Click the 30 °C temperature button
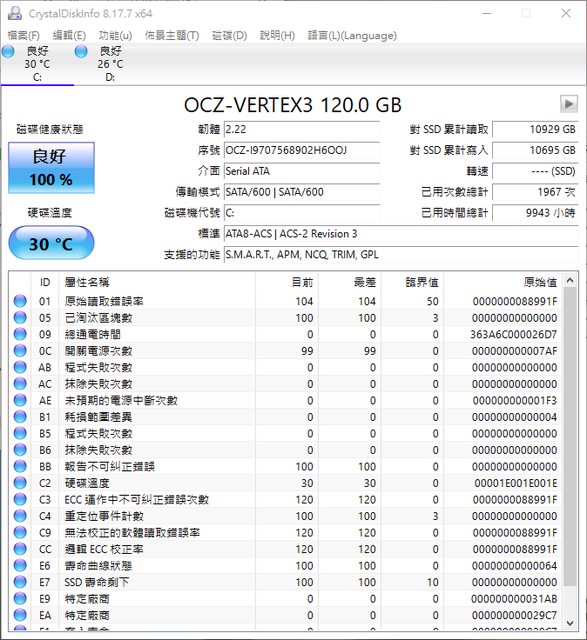Screen dimensions: 587x640 pos(51,243)
